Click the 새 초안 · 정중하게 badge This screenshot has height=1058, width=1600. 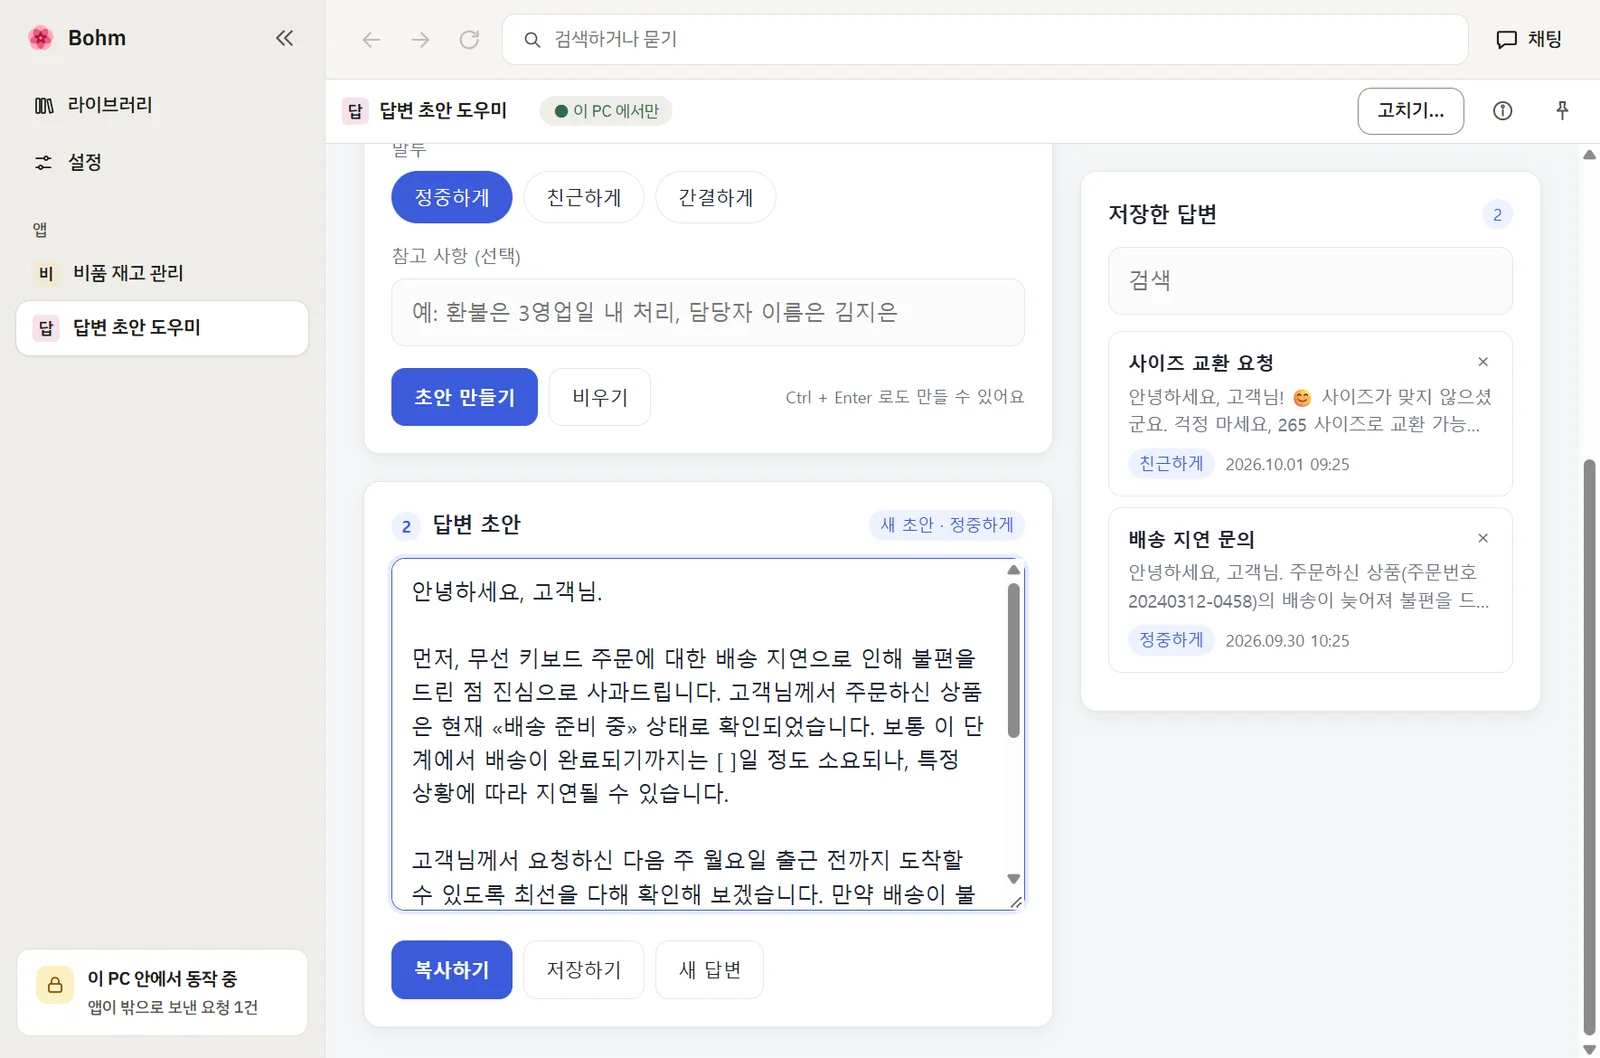(x=947, y=525)
